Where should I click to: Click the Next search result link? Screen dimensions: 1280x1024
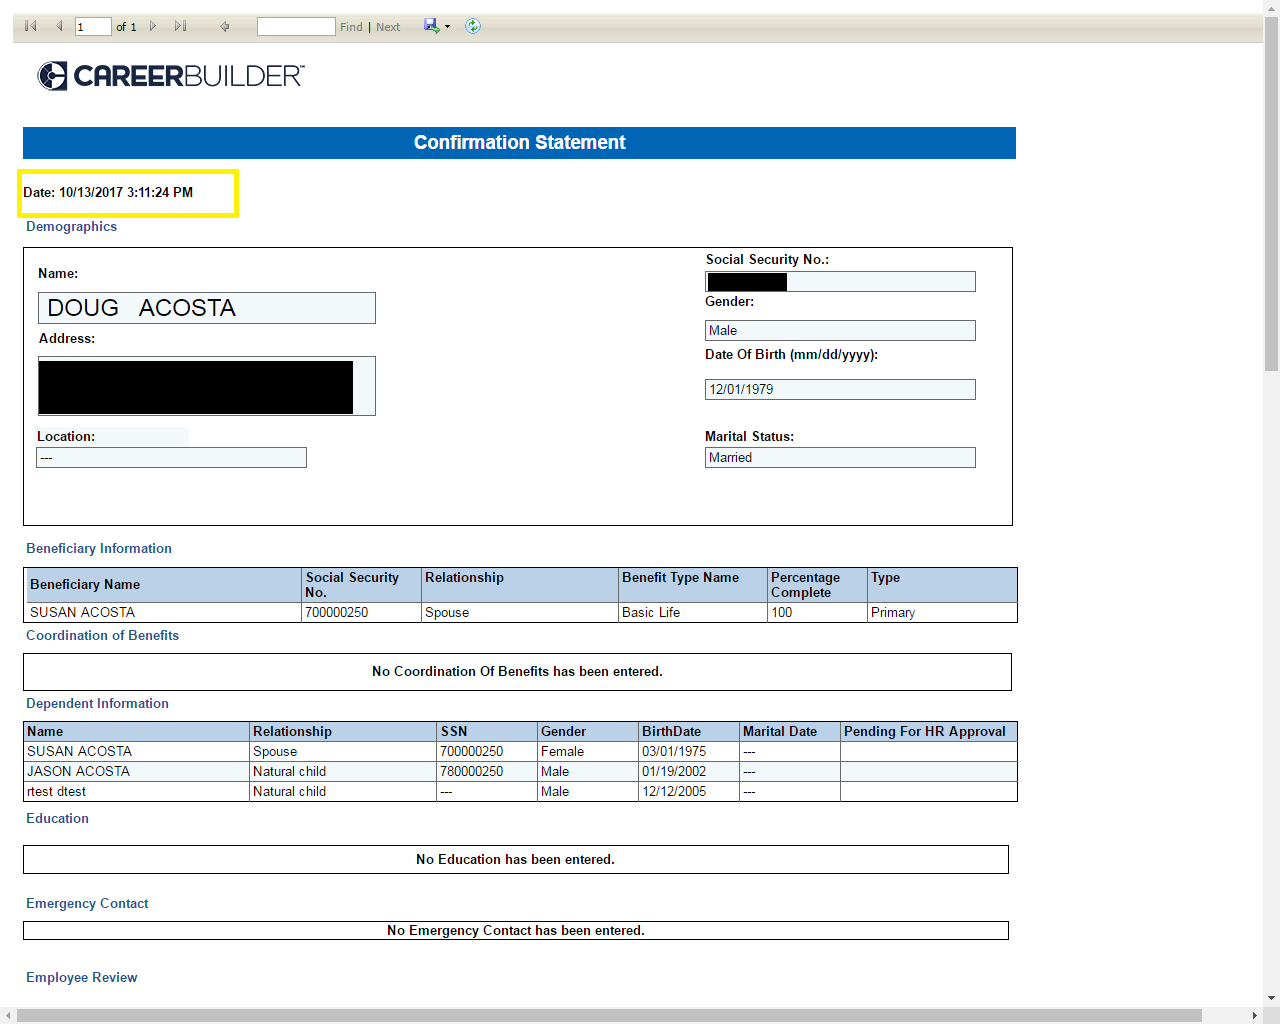click(388, 27)
